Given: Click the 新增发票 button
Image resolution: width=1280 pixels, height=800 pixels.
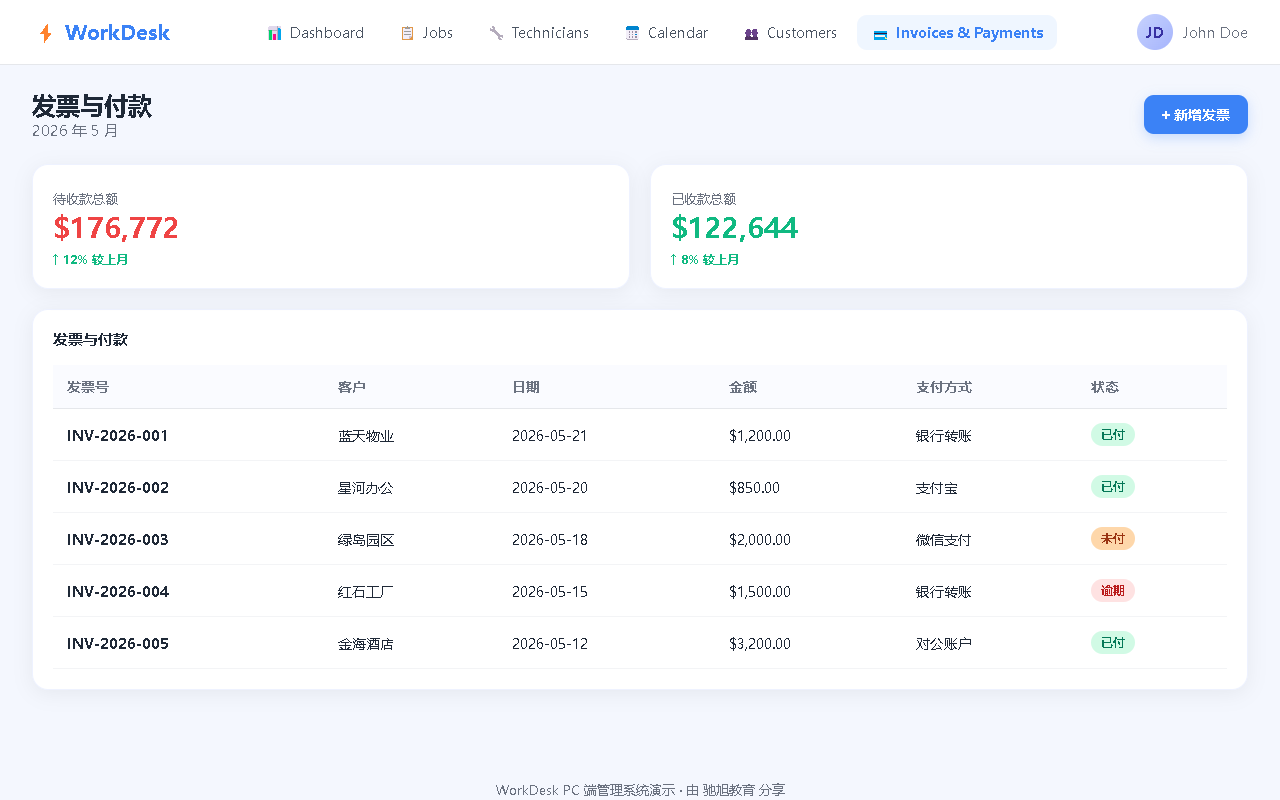Looking at the screenshot, I should [x=1196, y=115].
